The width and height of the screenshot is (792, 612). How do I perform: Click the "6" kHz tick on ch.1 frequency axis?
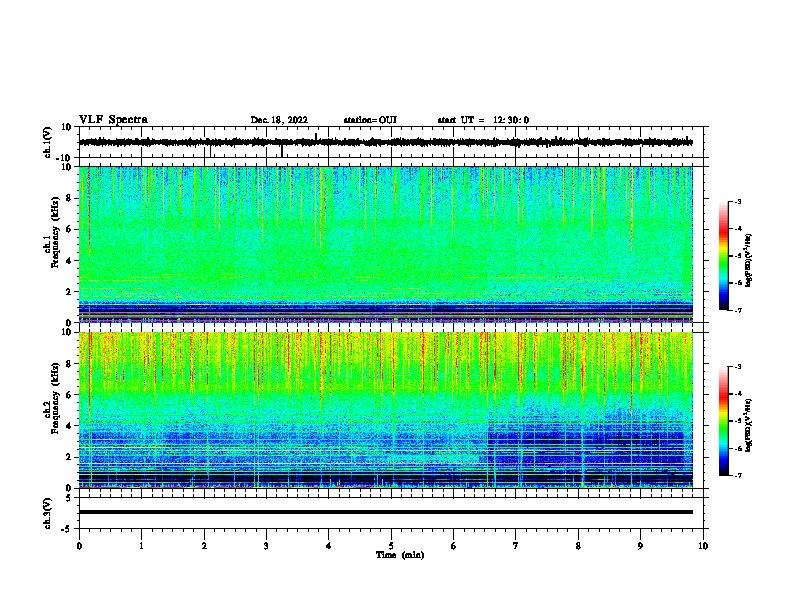click(69, 229)
